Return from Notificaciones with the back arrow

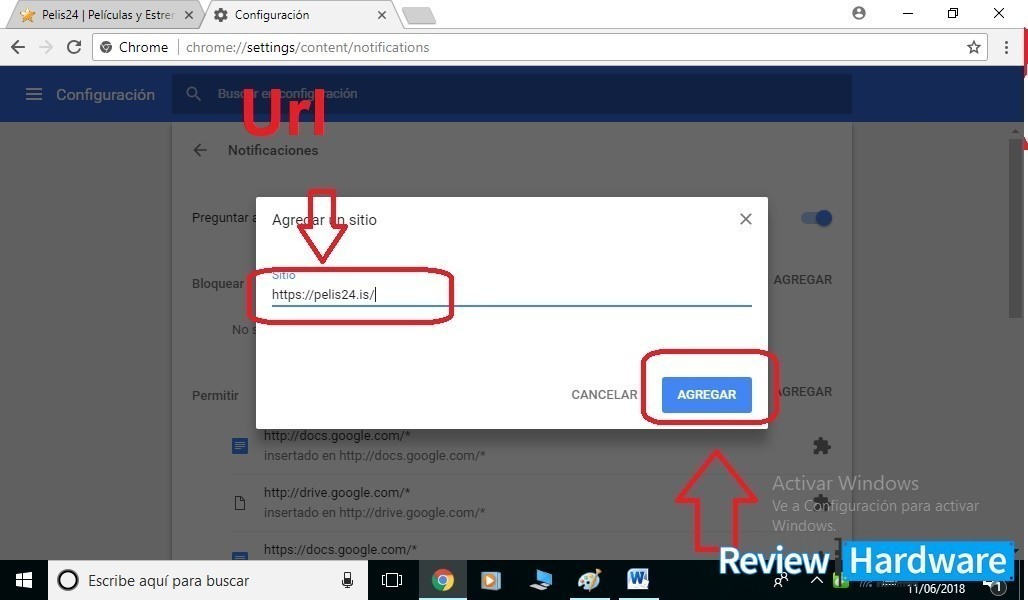(200, 150)
